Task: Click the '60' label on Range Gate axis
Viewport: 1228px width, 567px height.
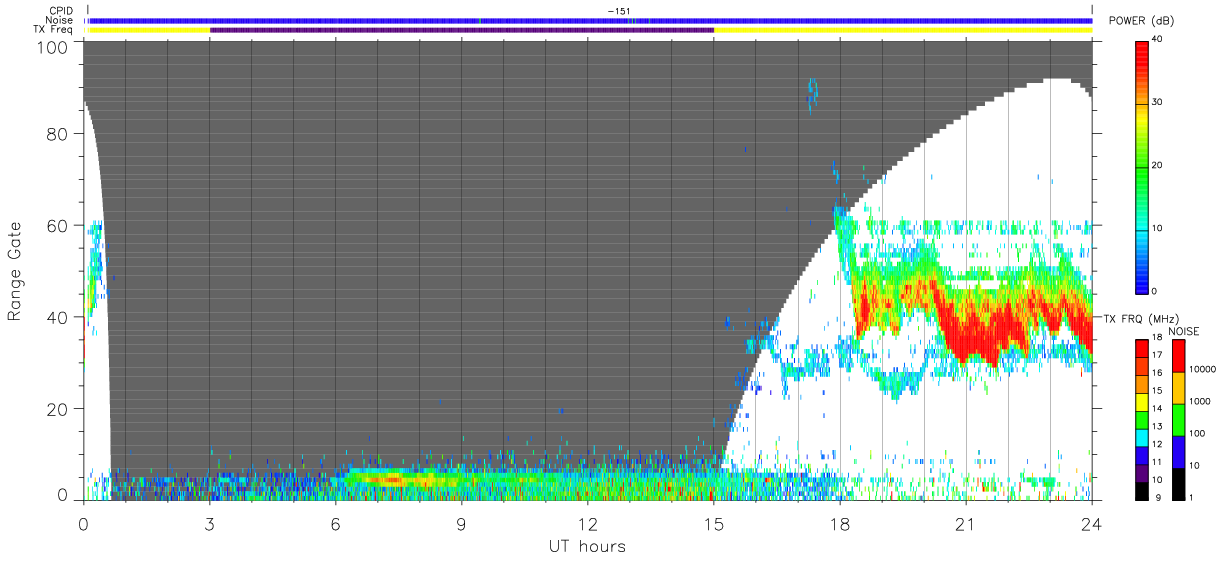Action: click(x=59, y=226)
